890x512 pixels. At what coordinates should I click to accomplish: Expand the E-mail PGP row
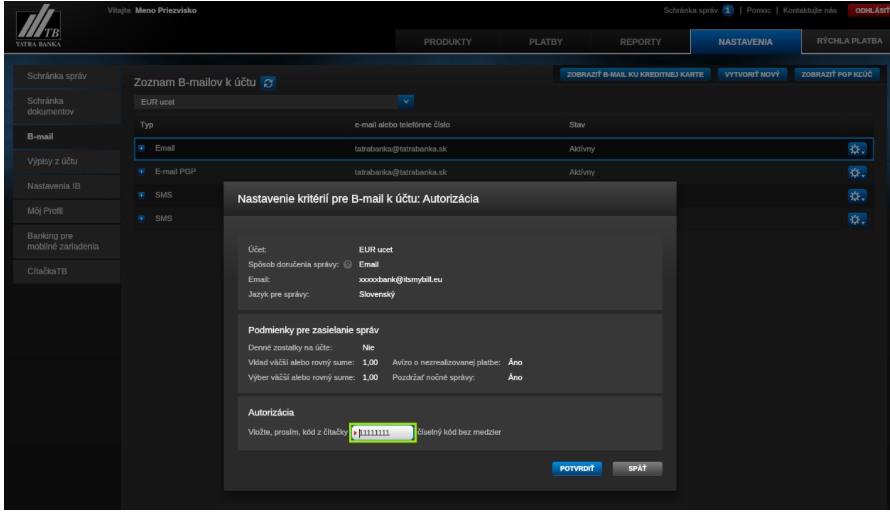tap(142, 172)
